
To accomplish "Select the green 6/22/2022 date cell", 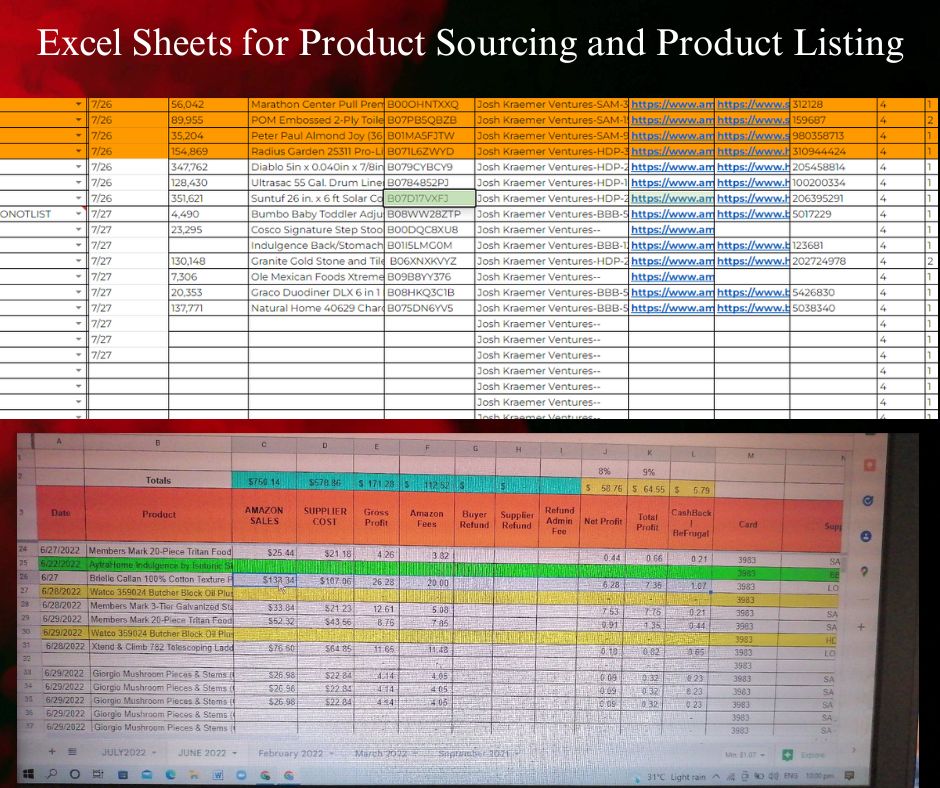I will click(61, 564).
